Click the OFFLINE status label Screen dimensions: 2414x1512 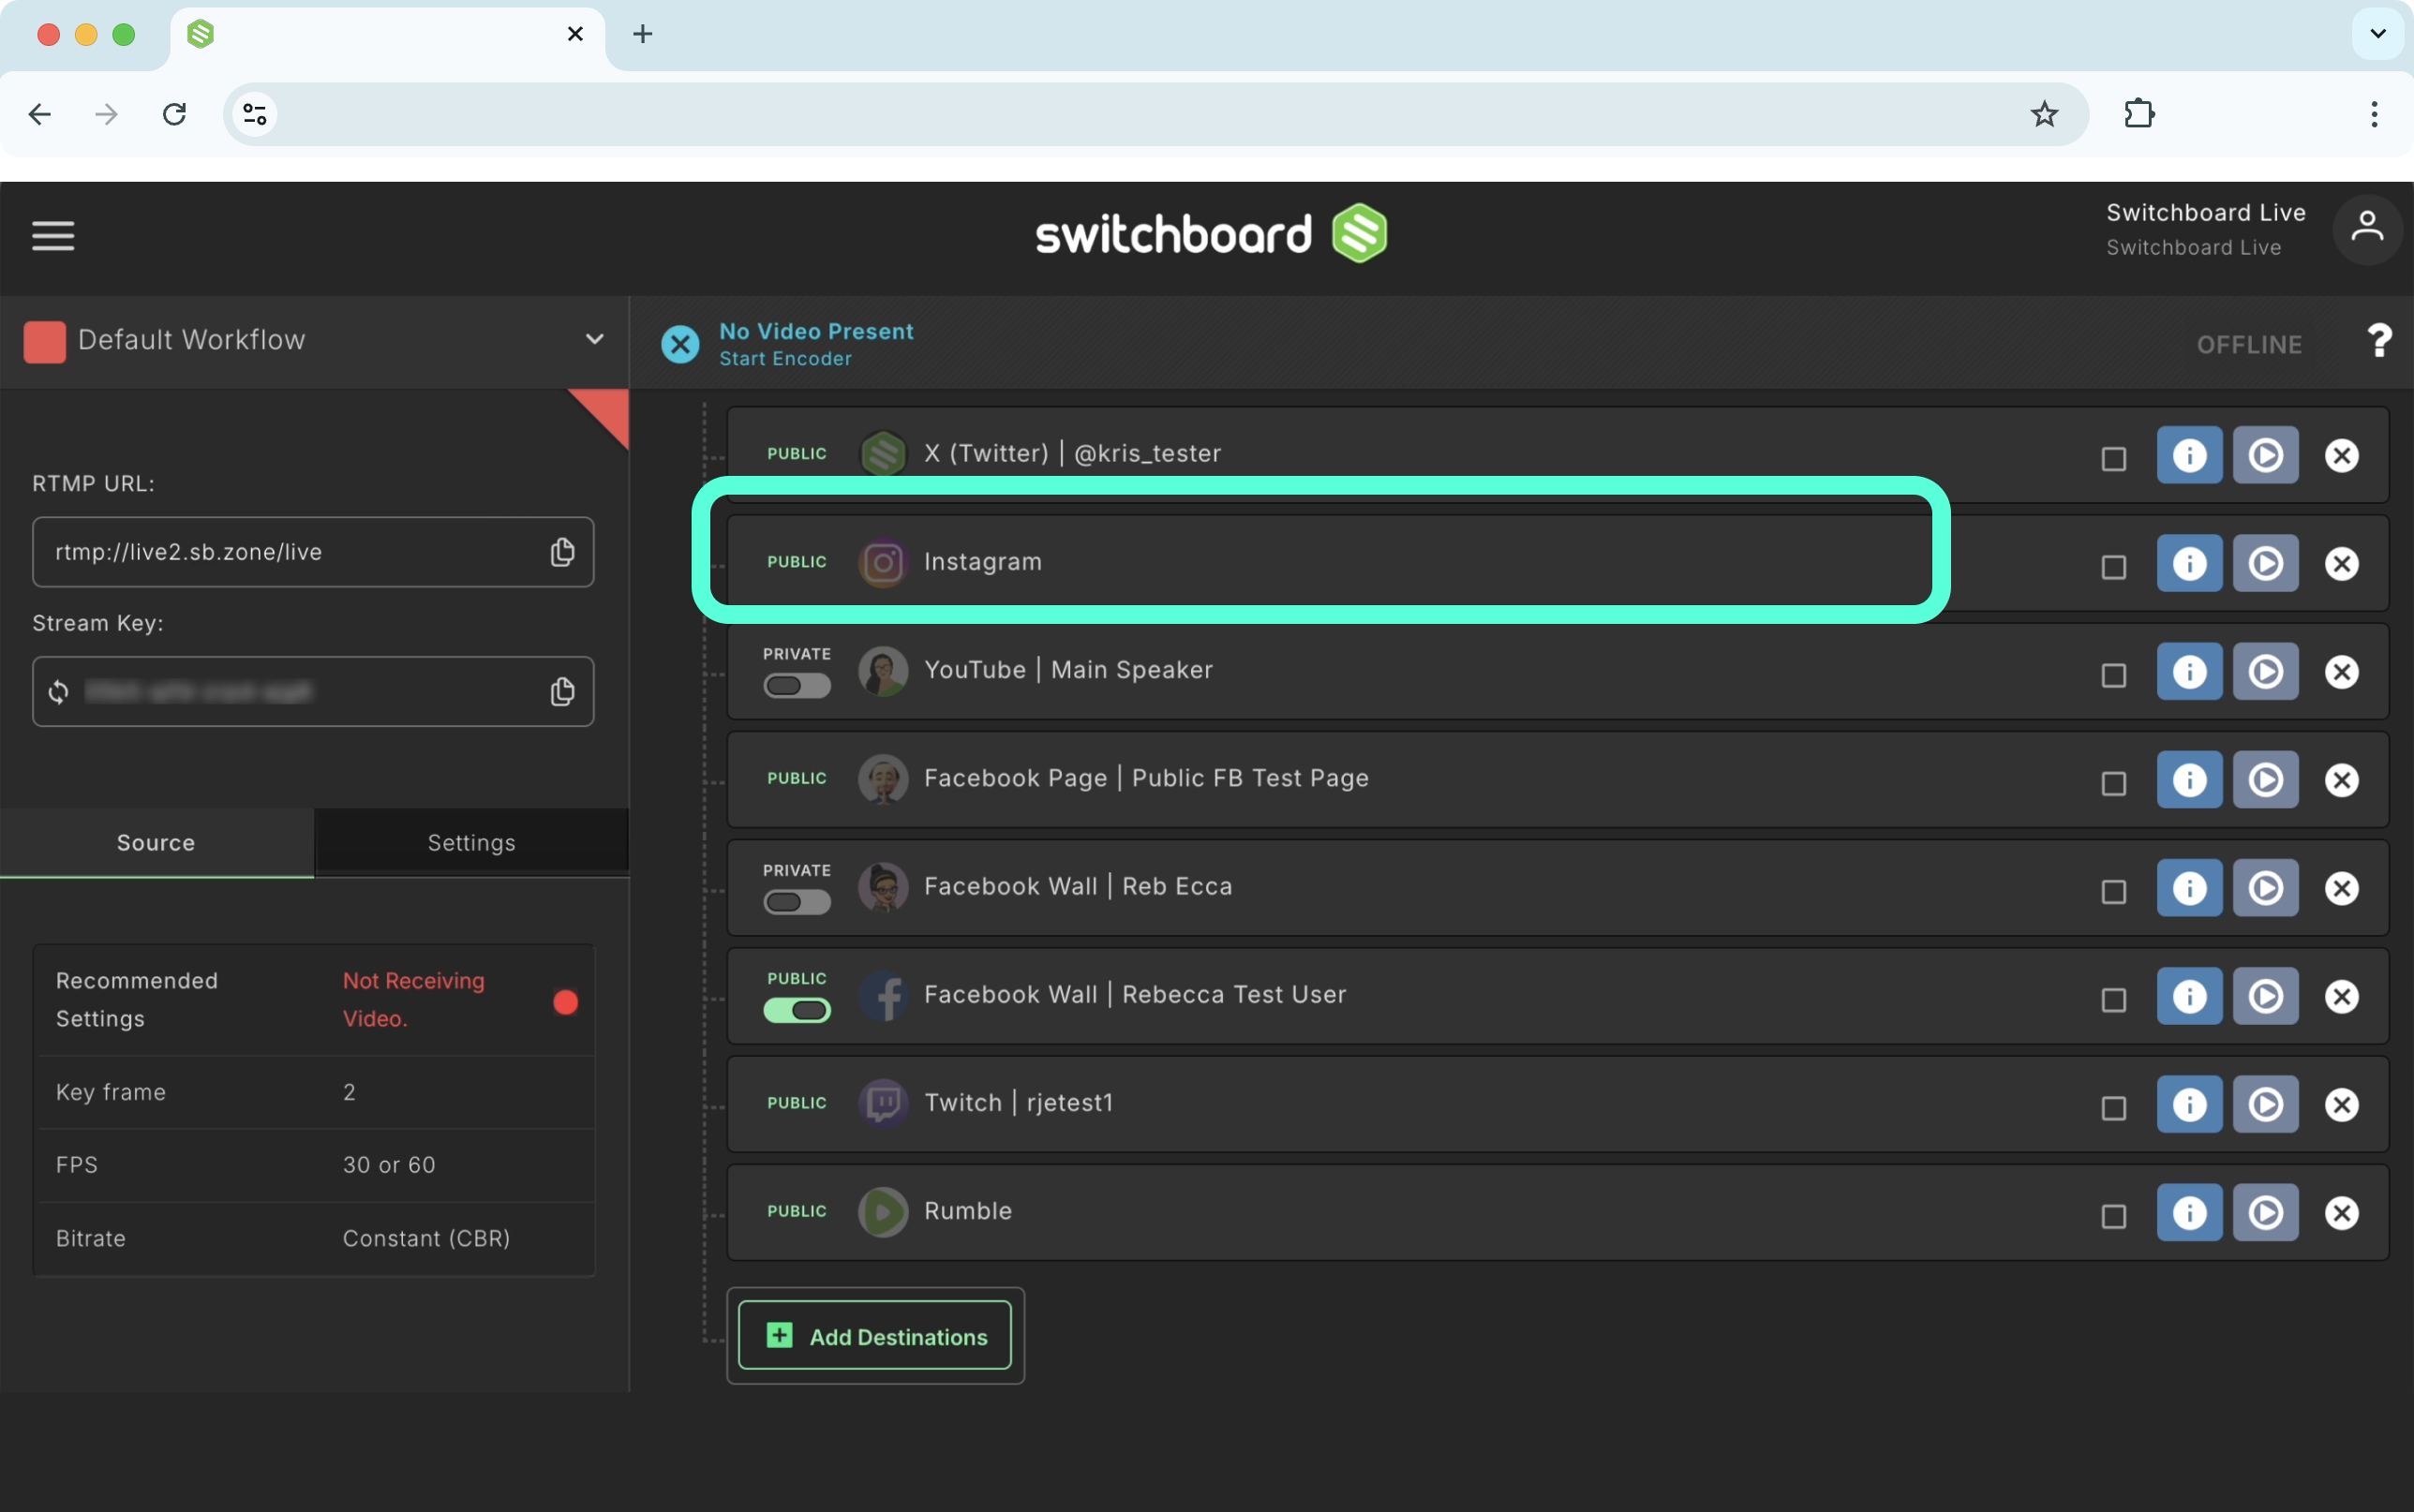tap(2249, 345)
